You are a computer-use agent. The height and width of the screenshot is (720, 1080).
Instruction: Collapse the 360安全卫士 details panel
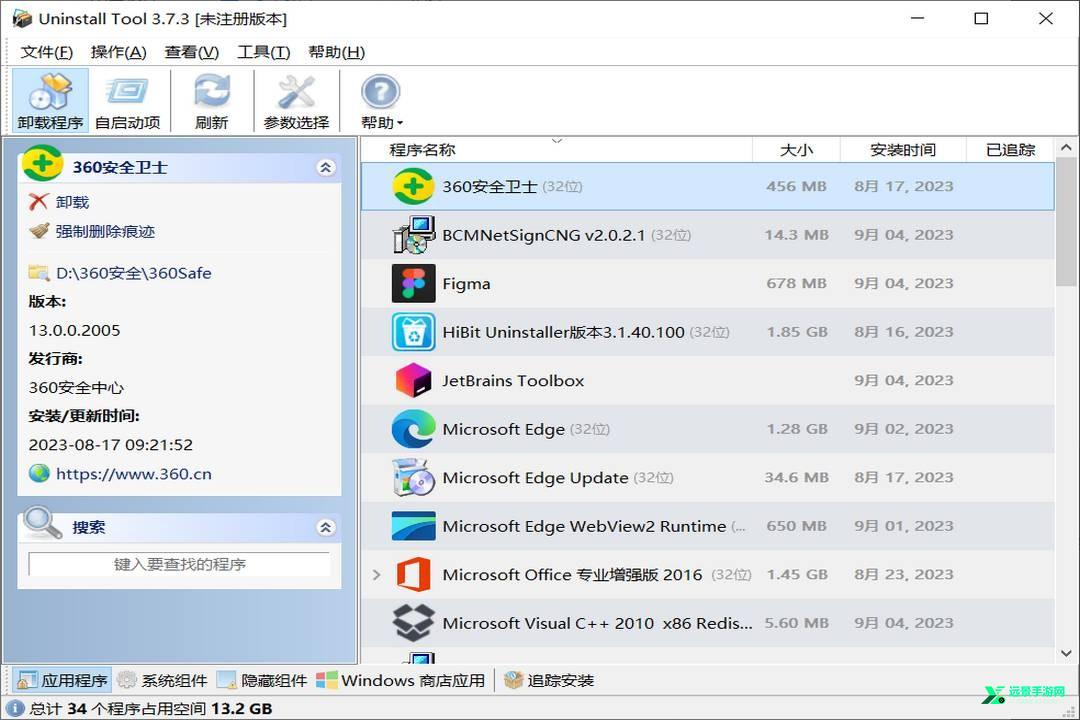coord(326,167)
